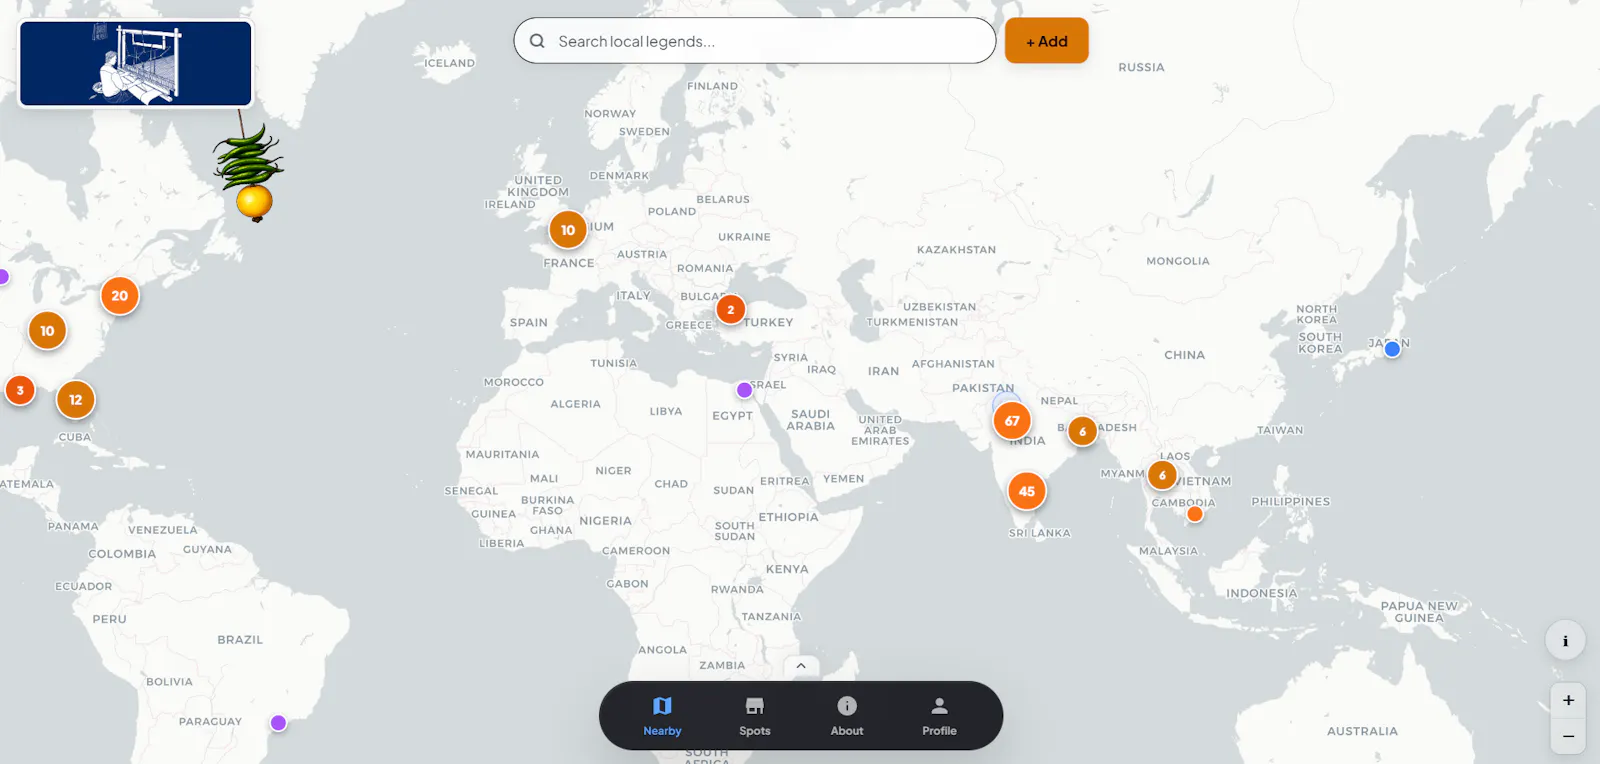Open the cluster of 67 in India
Viewport: 1600px width, 764px height.
(1012, 421)
